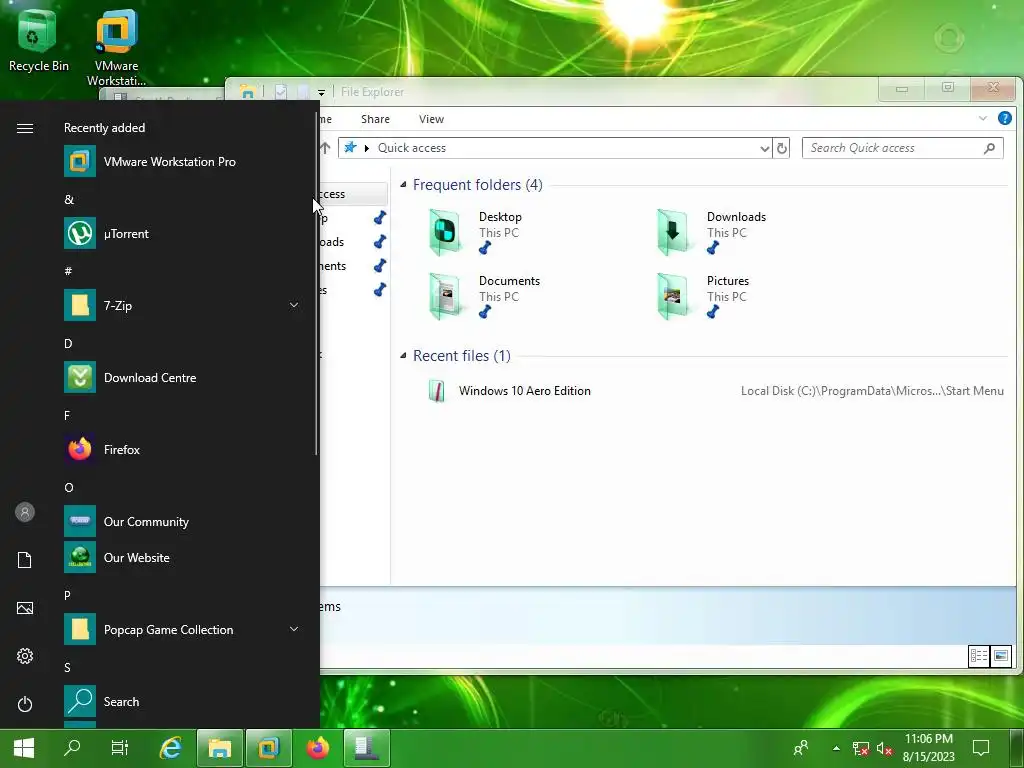Jump to letter O header
This screenshot has width=1024, height=768.
click(x=69, y=487)
